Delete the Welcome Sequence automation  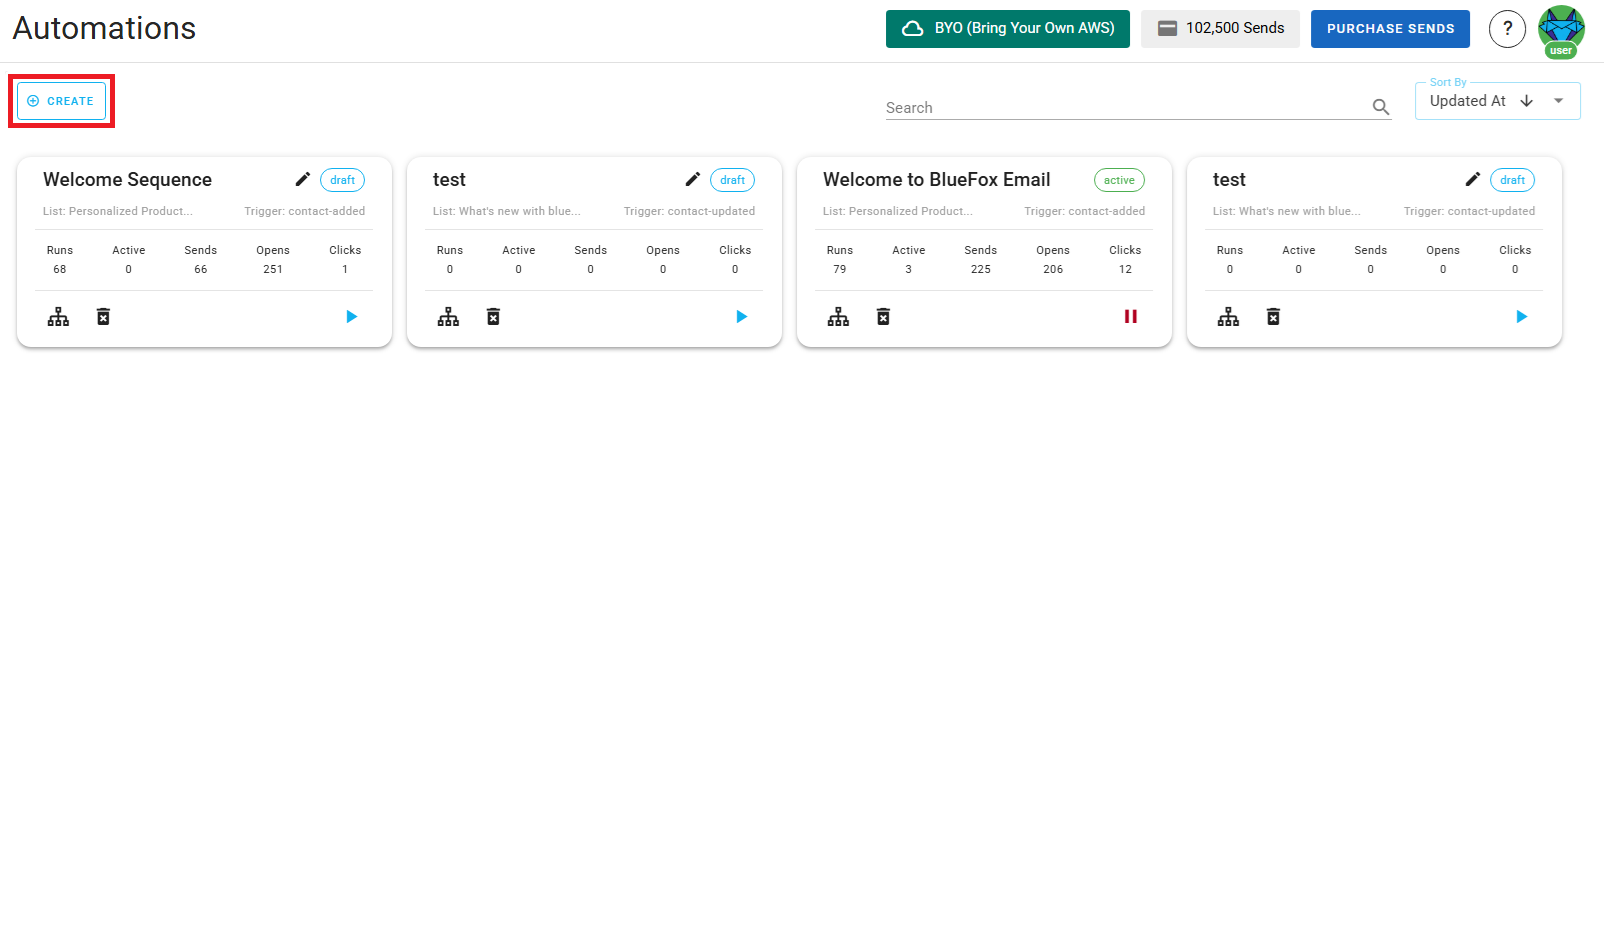click(x=103, y=316)
